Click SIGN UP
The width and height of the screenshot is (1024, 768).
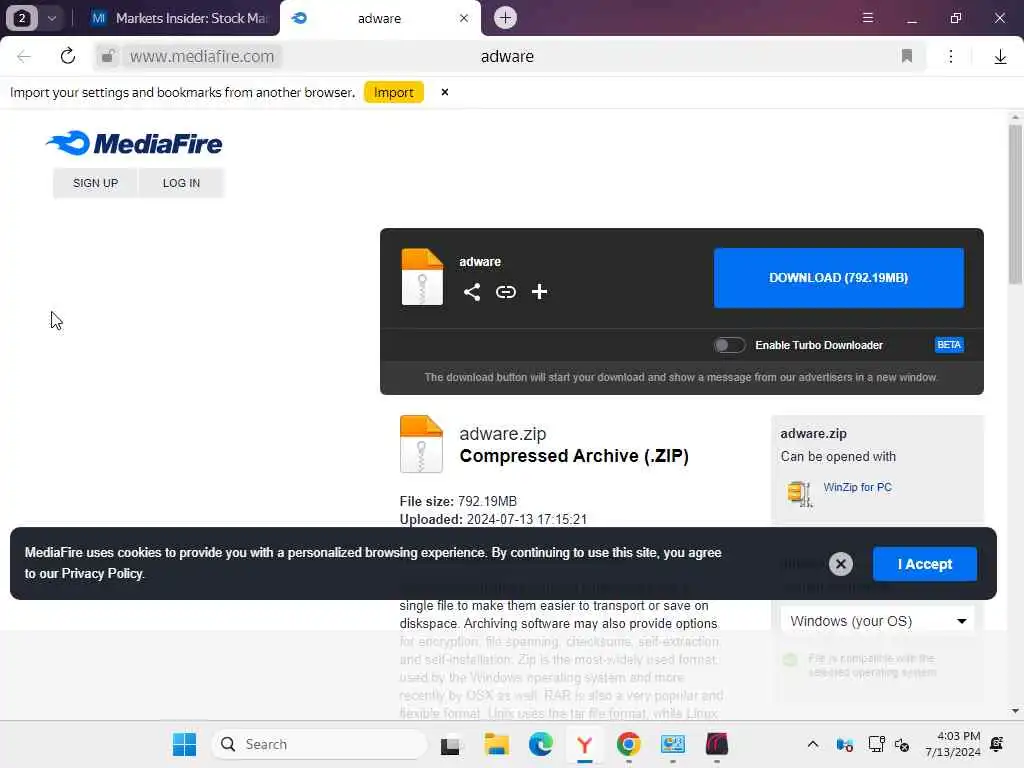[95, 183]
